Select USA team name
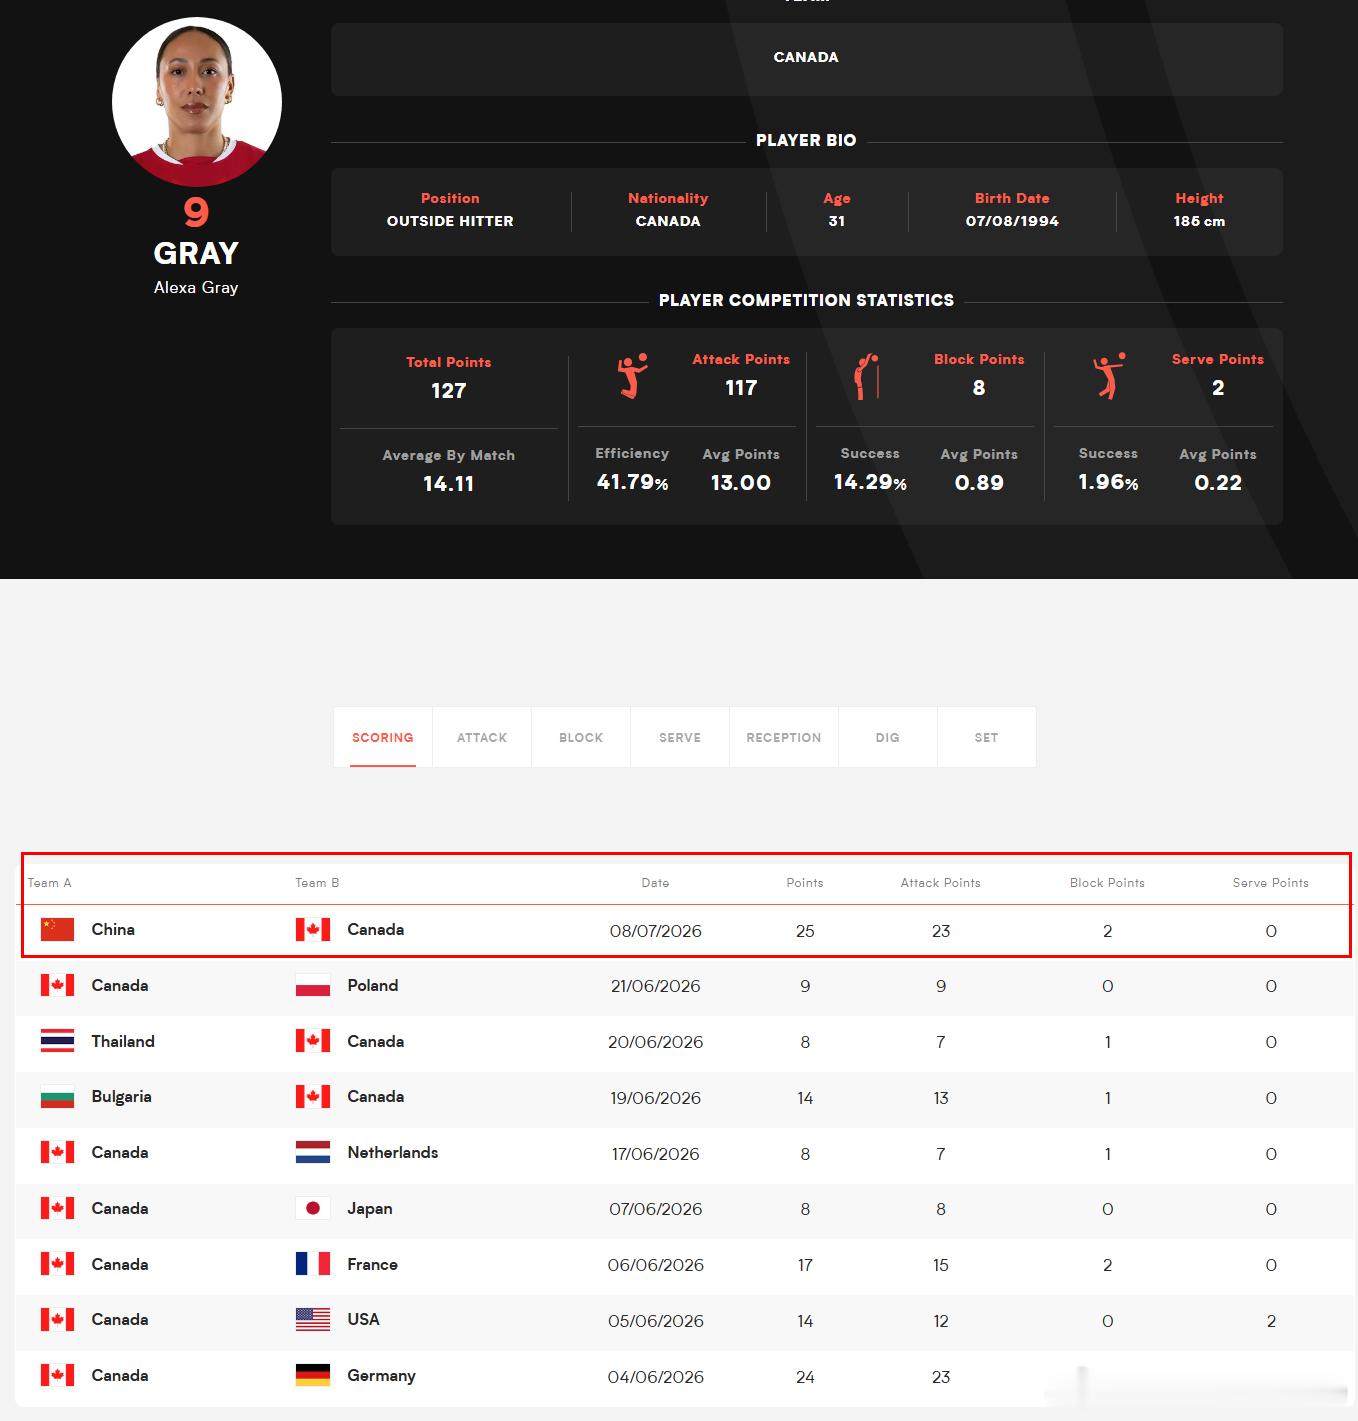 point(364,1319)
